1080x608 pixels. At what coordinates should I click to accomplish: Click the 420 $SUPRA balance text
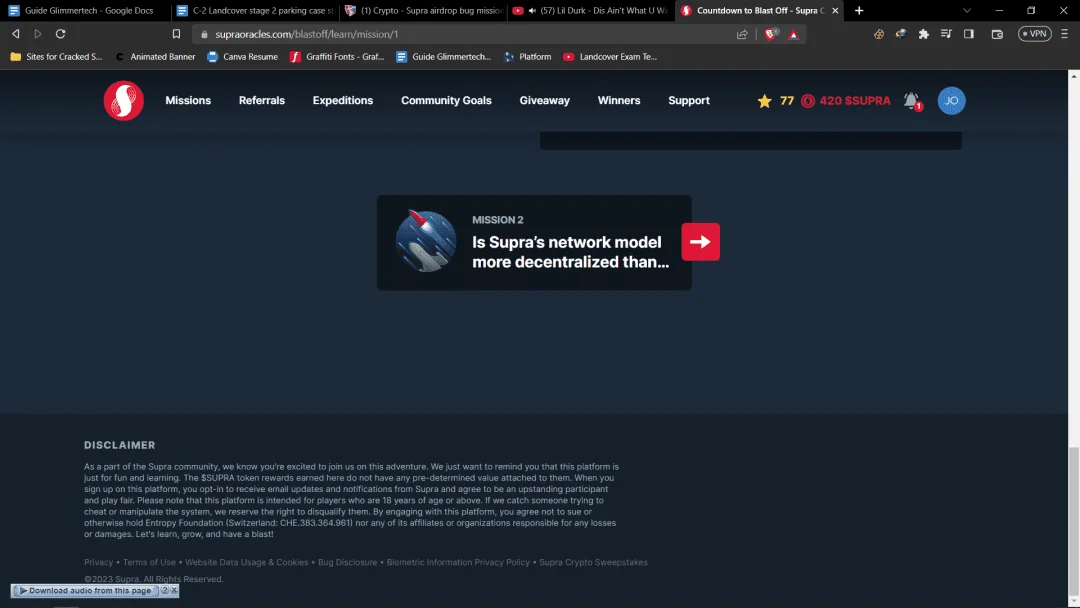[x=855, y=101]
